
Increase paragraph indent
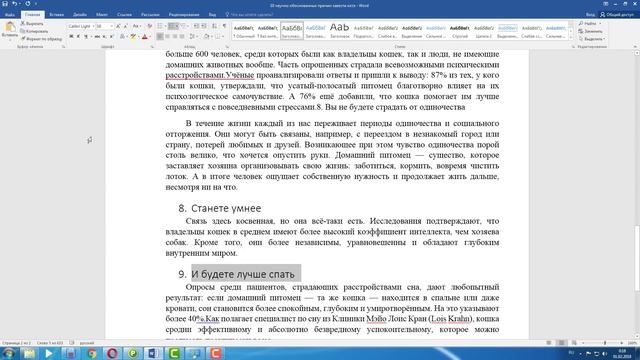pyautogui.click(x=204, y=26)
